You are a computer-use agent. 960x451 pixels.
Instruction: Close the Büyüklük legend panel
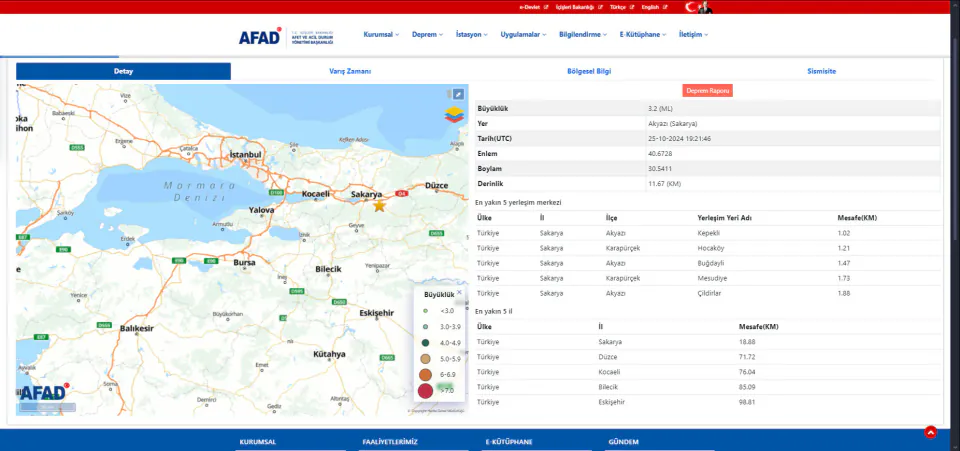pyautogui.click(x=459, y=293)
